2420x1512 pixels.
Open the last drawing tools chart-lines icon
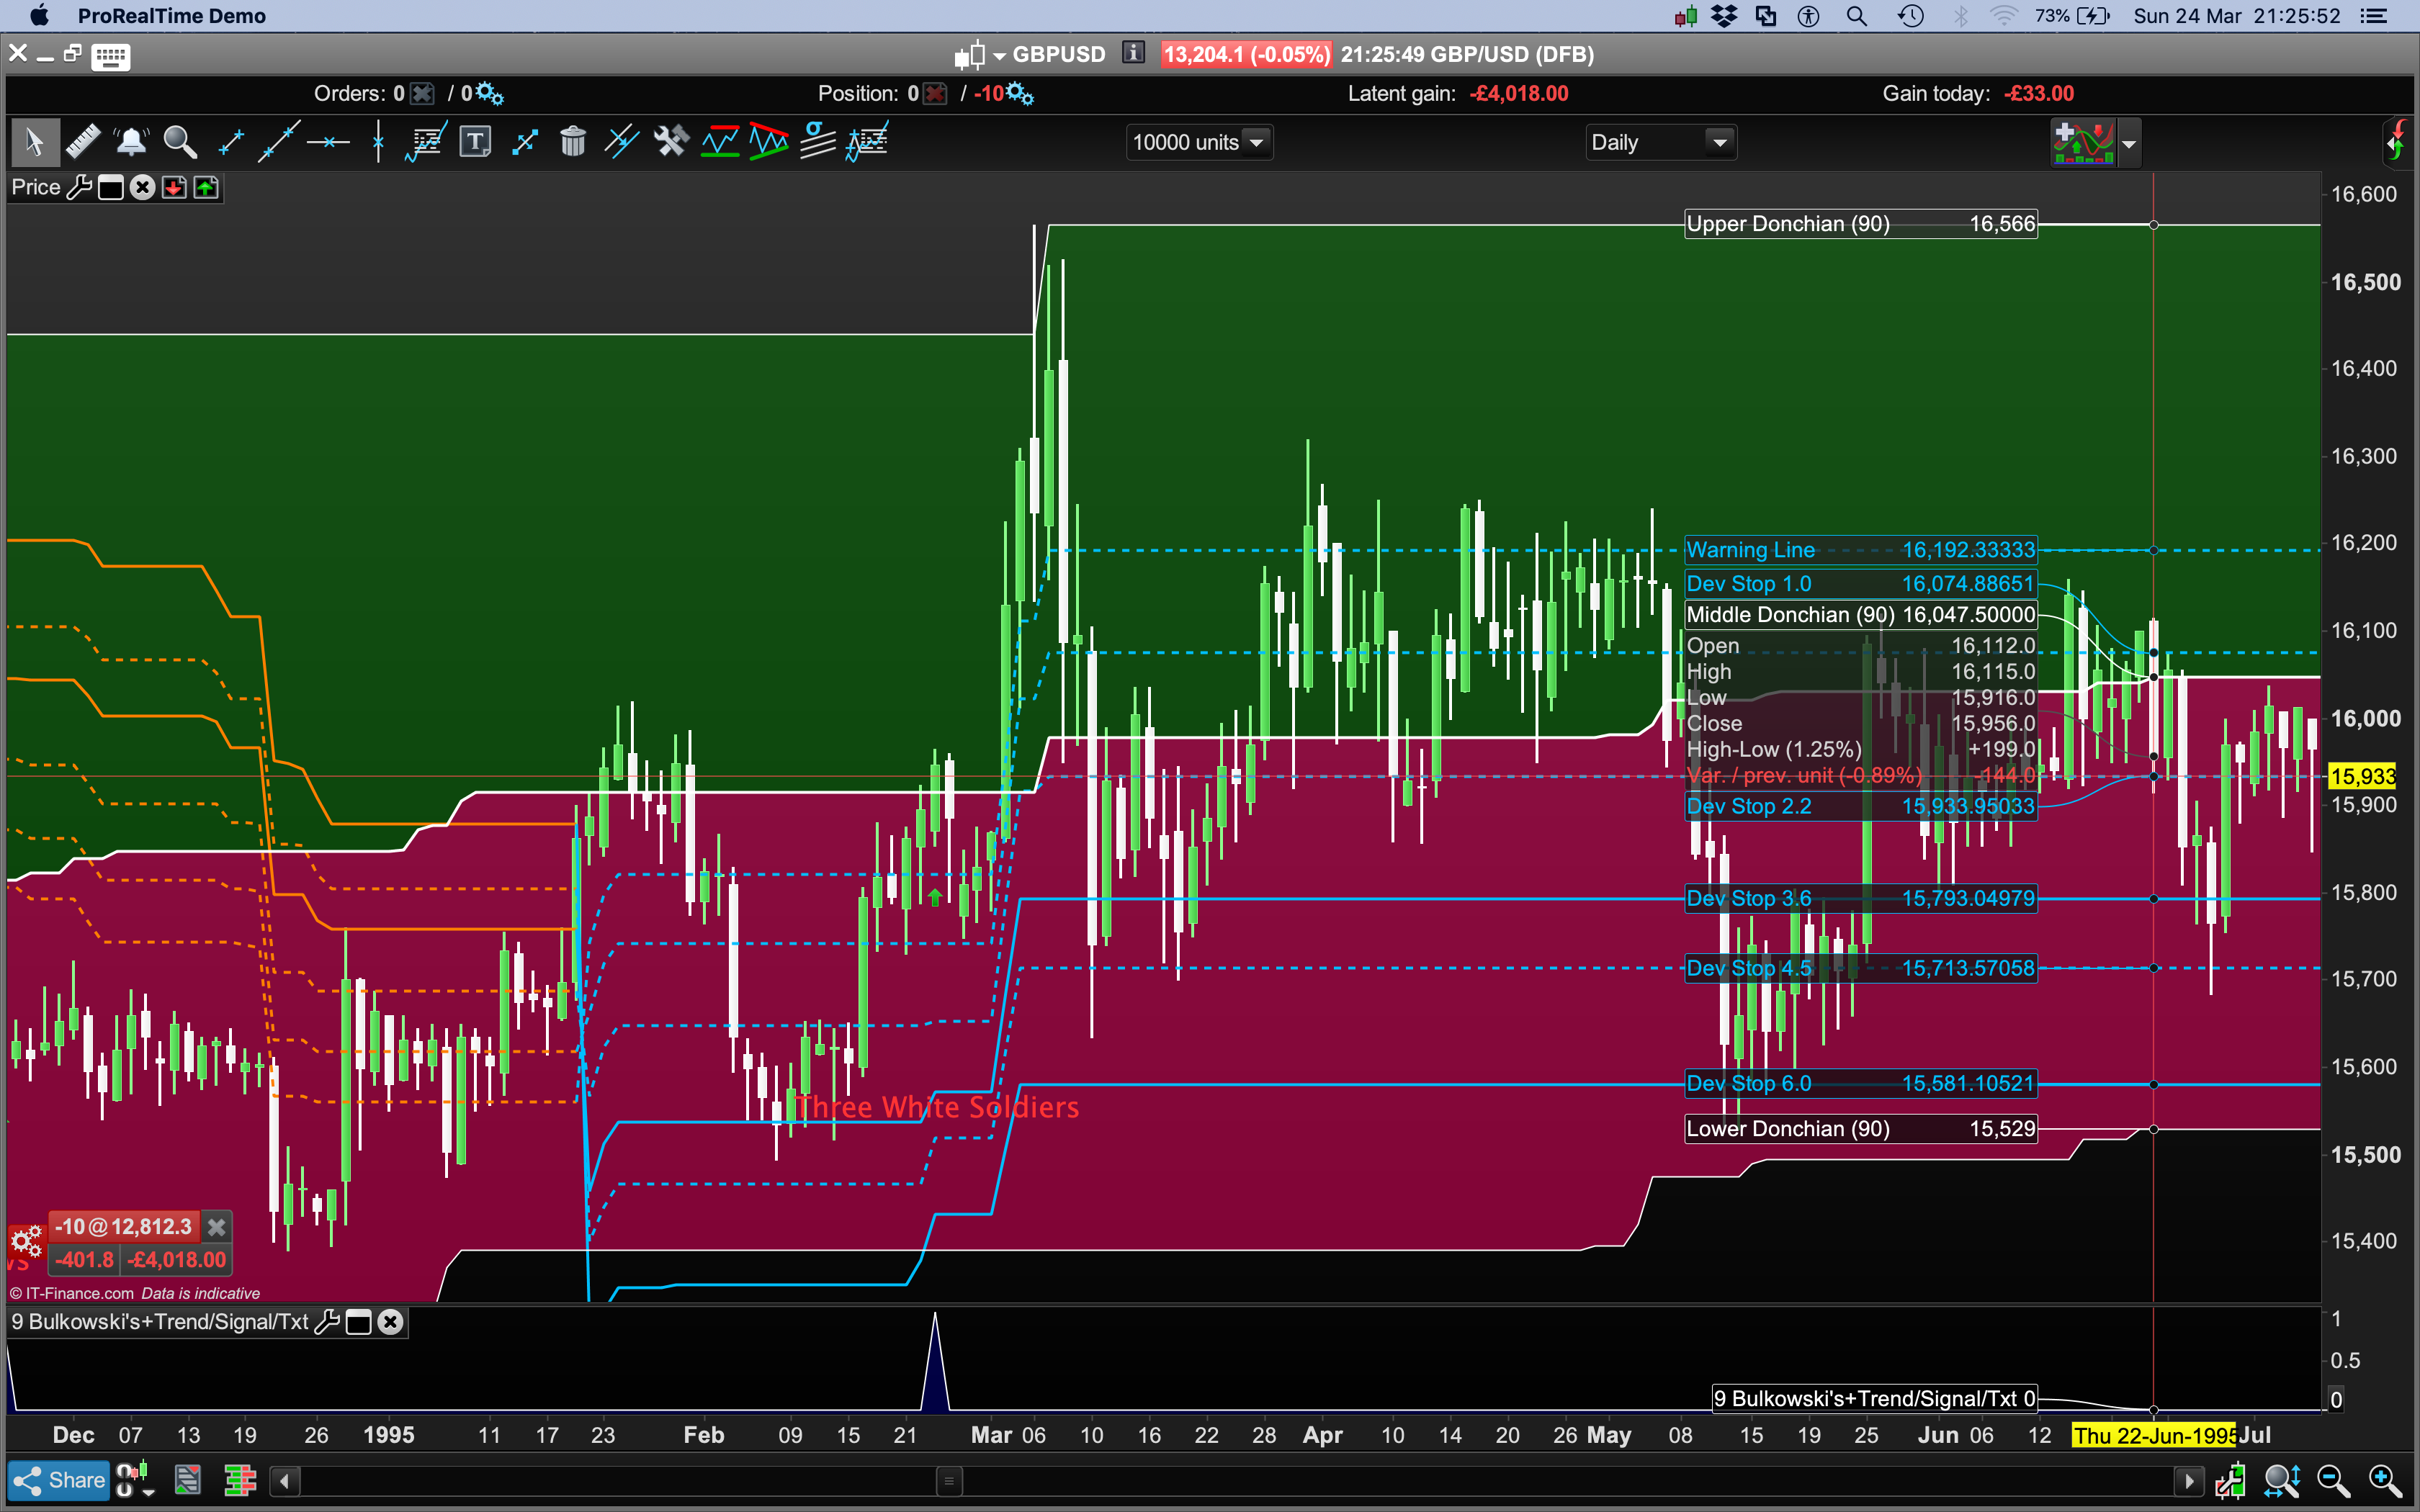point(867,142)
